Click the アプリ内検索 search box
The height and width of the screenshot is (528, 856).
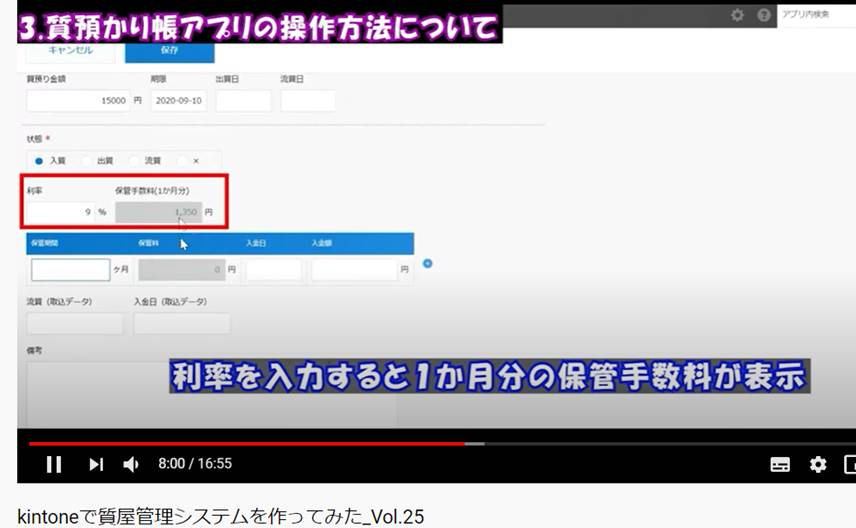tap(815, 15)
